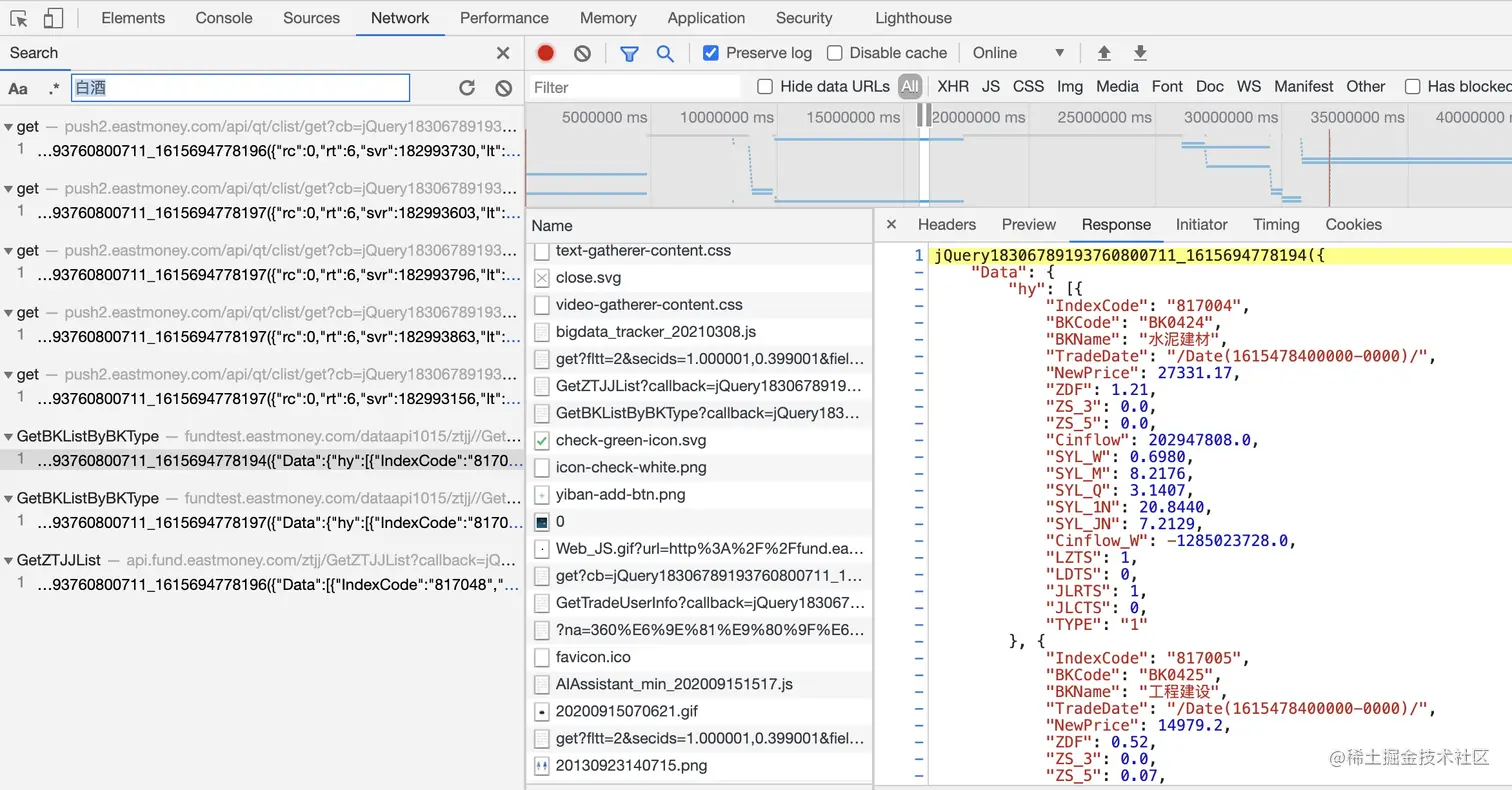Collapse first GetBKListByBKType search result group
This screenshot has width=1512, height=790.
tap(9, 437)
